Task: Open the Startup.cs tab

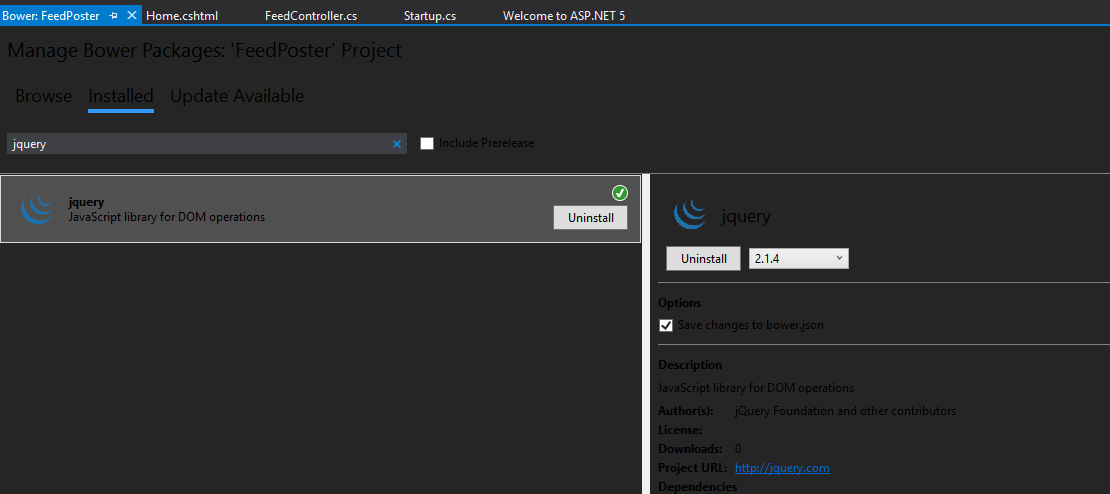Action: tap(430, 16)
